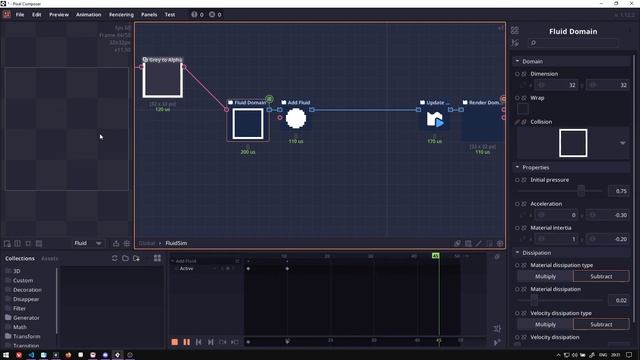Open graph settings gear icon

[x=500, y=243]
